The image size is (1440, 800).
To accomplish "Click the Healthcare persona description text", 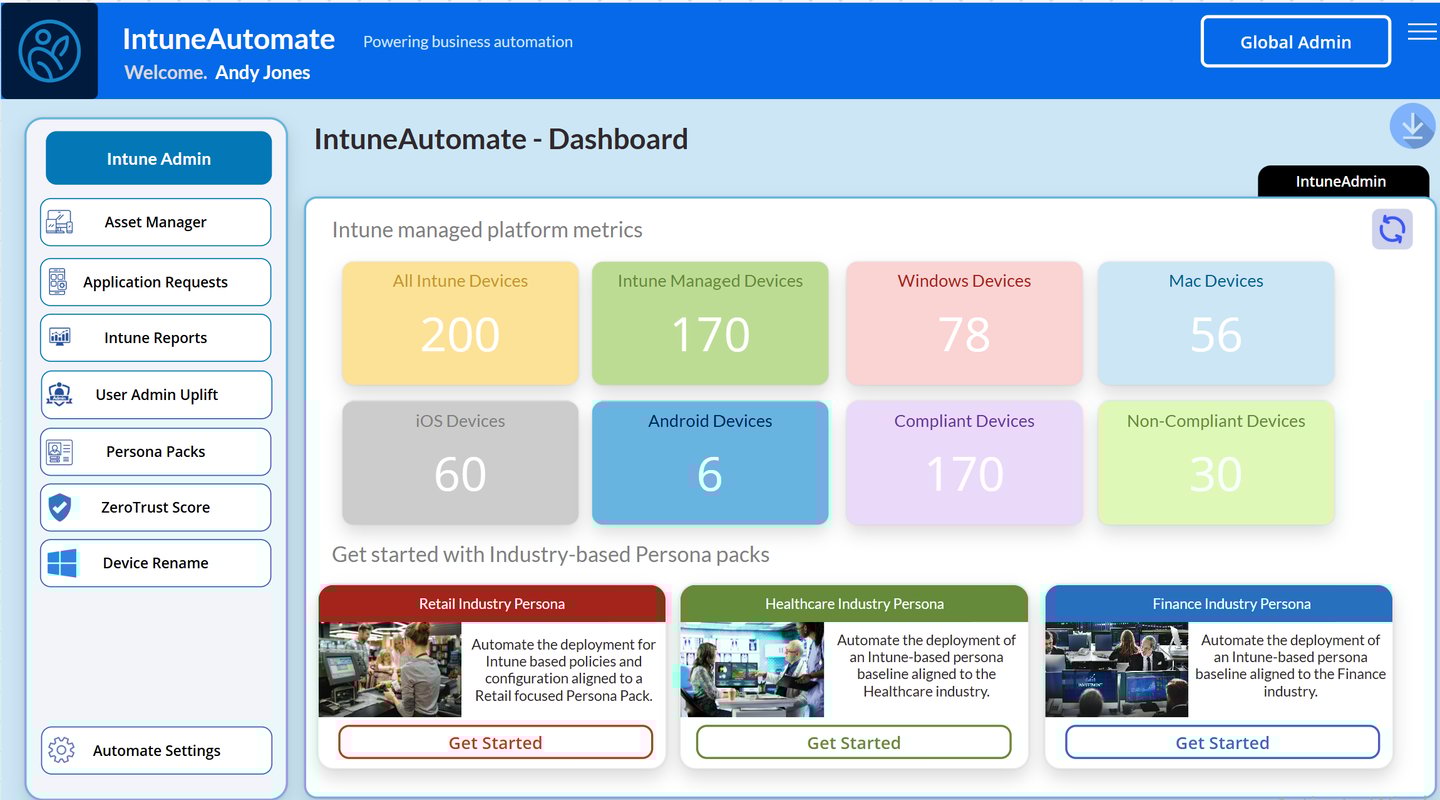I will [x=927, y=665].
